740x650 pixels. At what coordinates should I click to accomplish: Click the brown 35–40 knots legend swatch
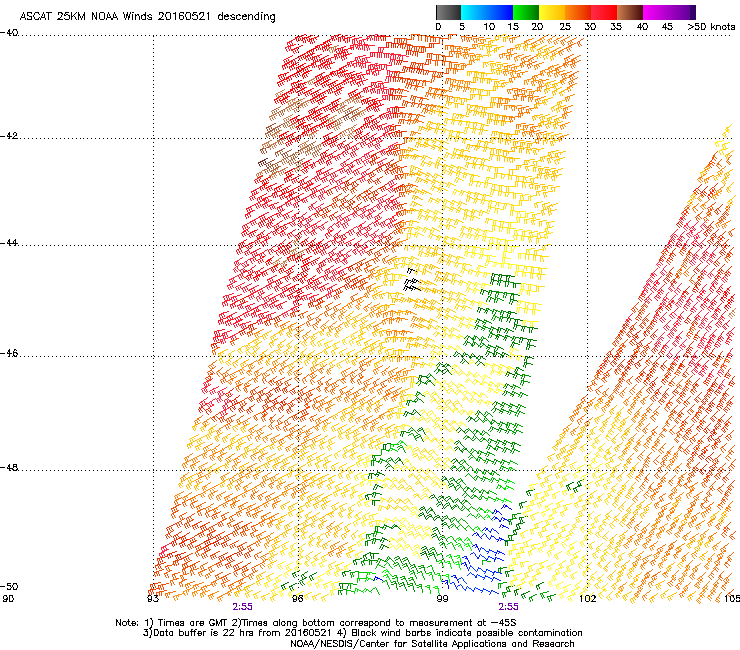pyautogui.click(x=630, y=12)
